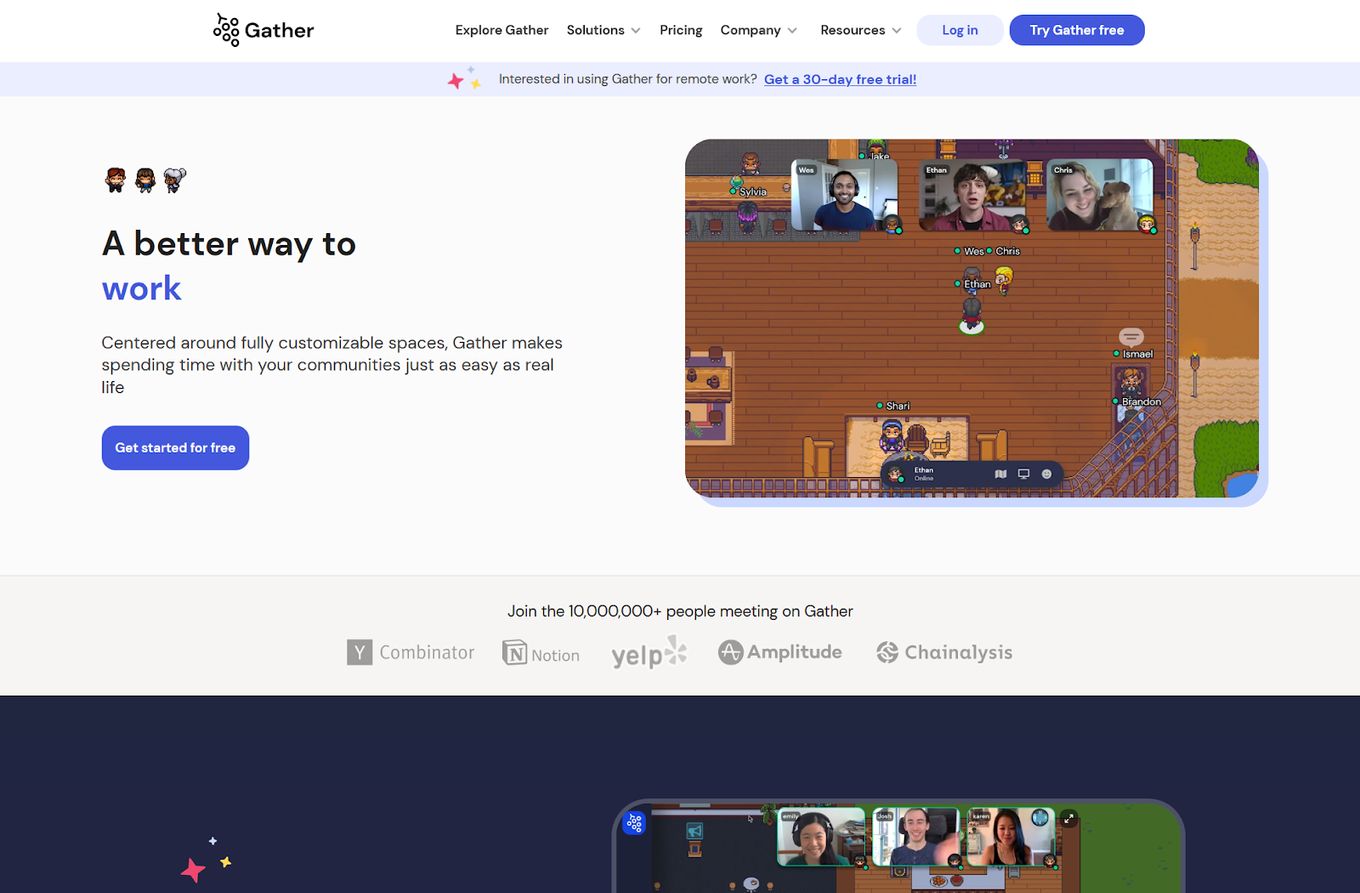The width and height of the screenshot is (1360, 893).
Task: Click the map icon in Ethan's status bar
Action: point(1001,474)
